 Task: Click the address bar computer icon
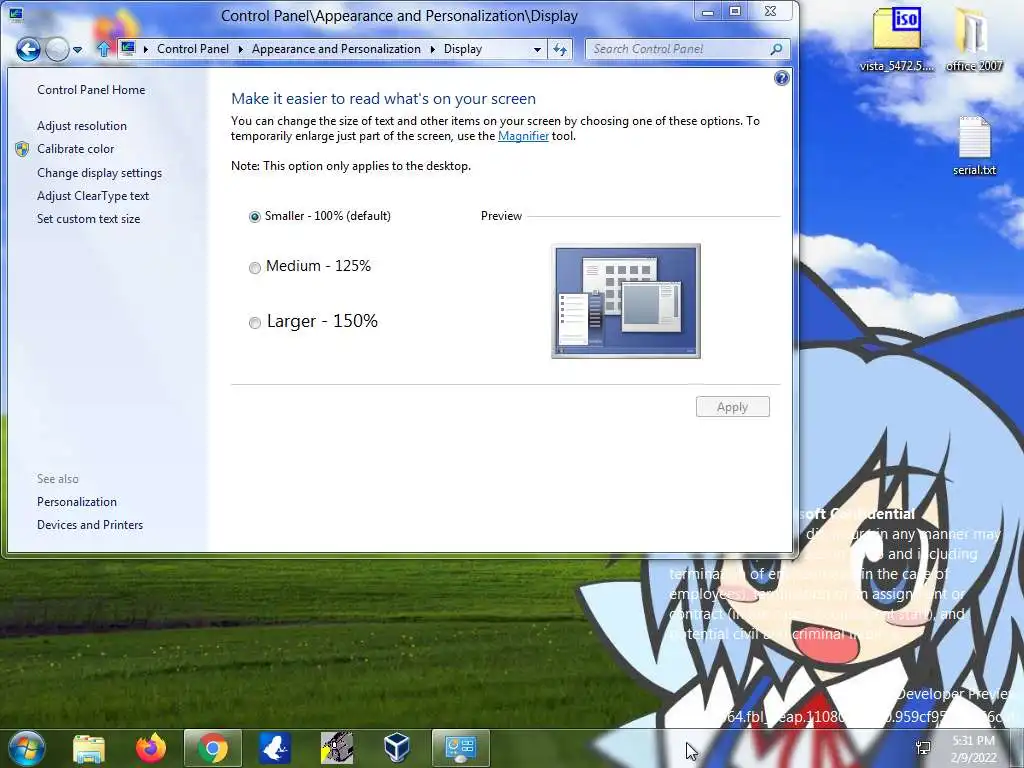click(128, 48)
